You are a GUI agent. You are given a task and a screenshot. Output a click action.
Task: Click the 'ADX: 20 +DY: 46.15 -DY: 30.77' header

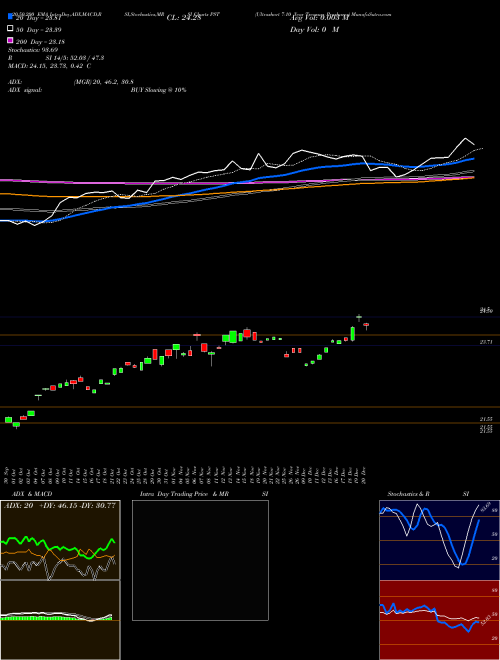tap(60, 506)
